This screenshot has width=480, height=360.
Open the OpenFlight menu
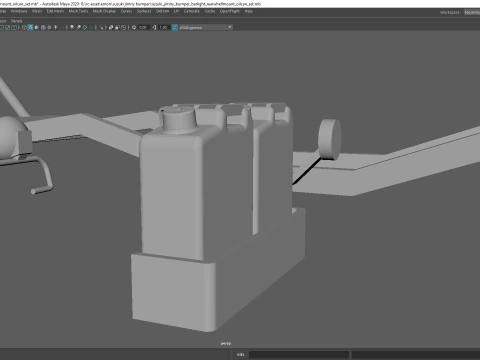[x=230, y=11]
